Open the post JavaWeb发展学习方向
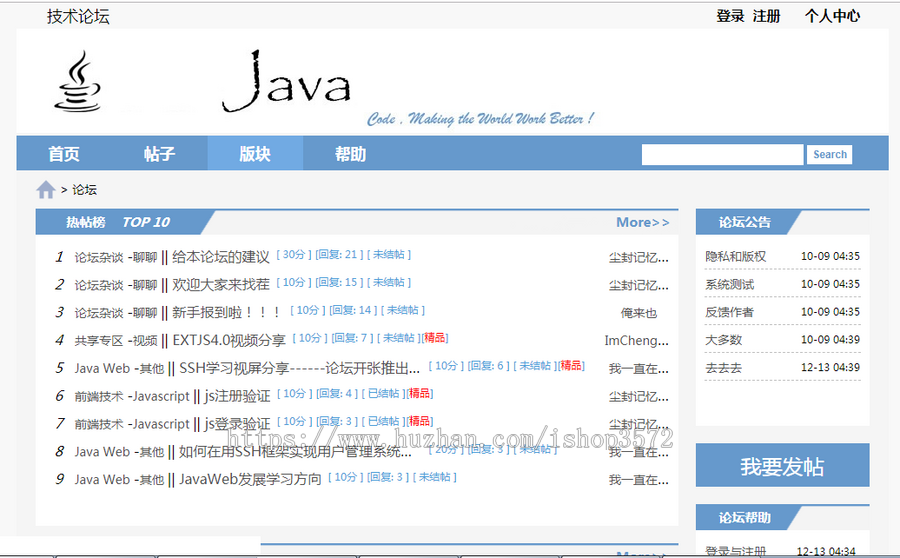This screenshot has width=900, height=558. pos(250,479)
